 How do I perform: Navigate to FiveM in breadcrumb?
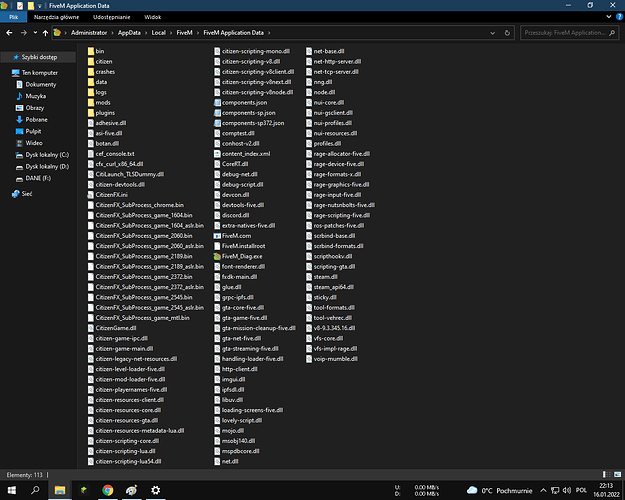[x=185, y=33]
